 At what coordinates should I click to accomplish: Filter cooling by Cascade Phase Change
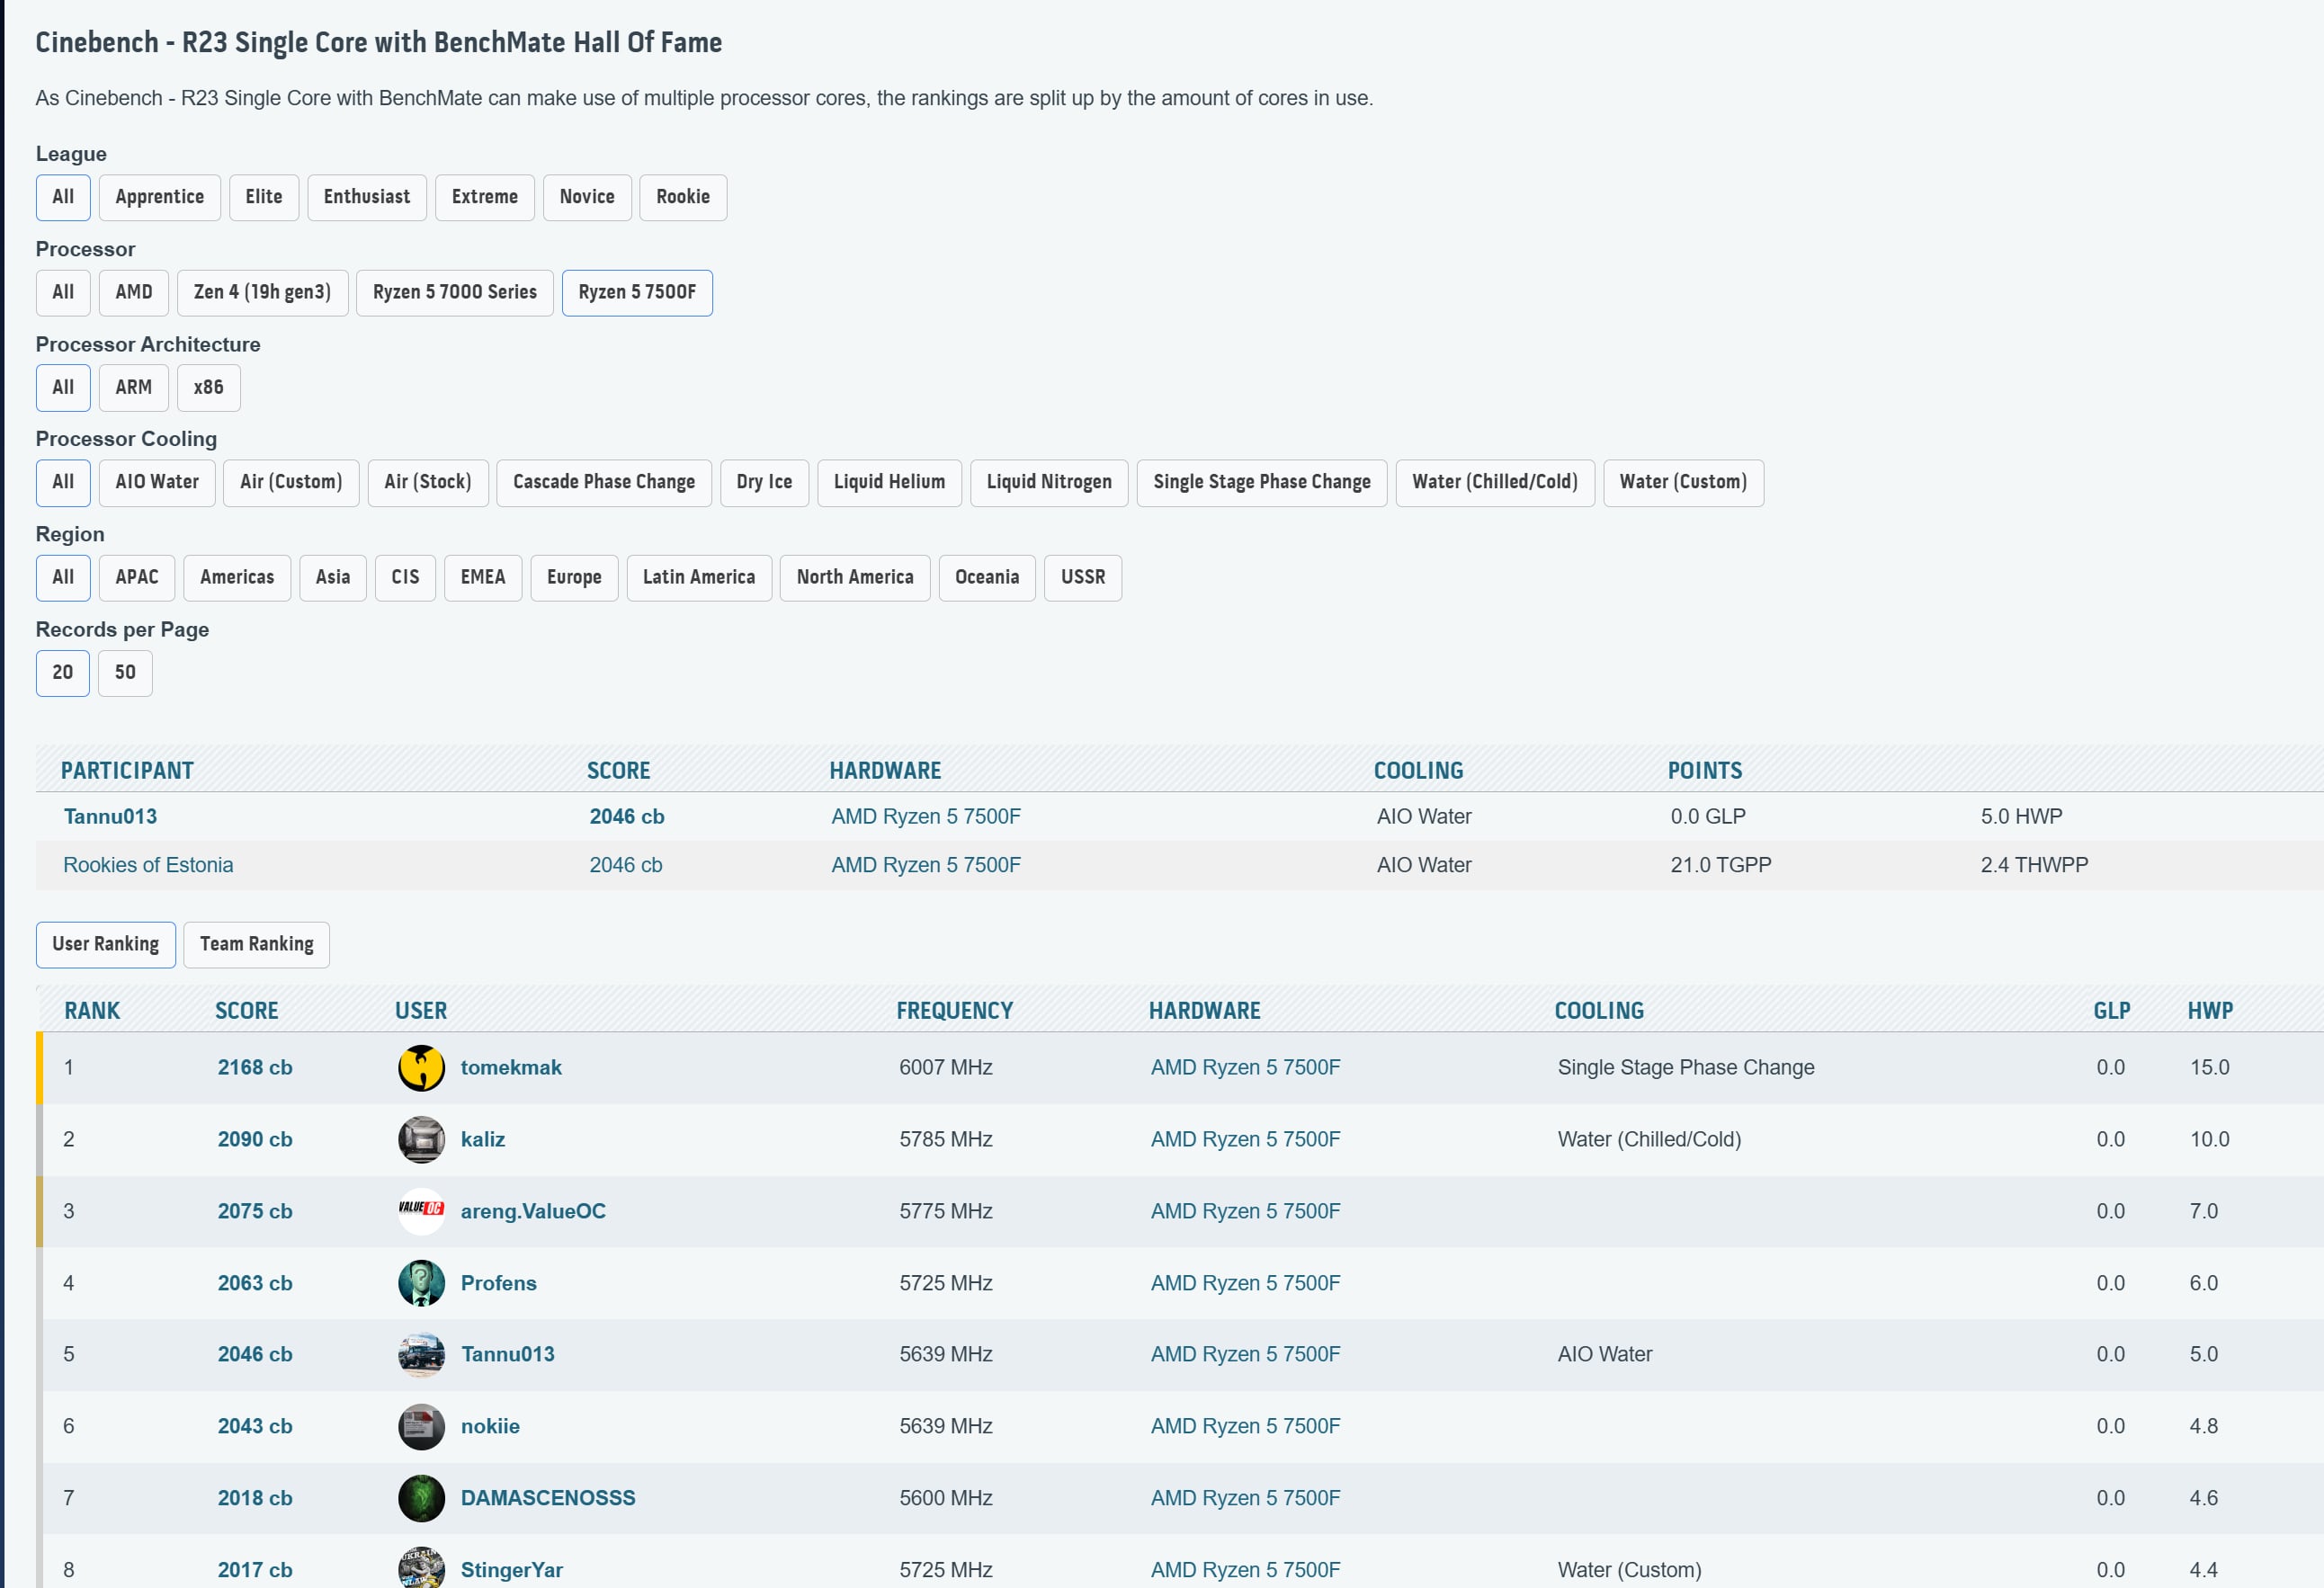click(604, 482)
